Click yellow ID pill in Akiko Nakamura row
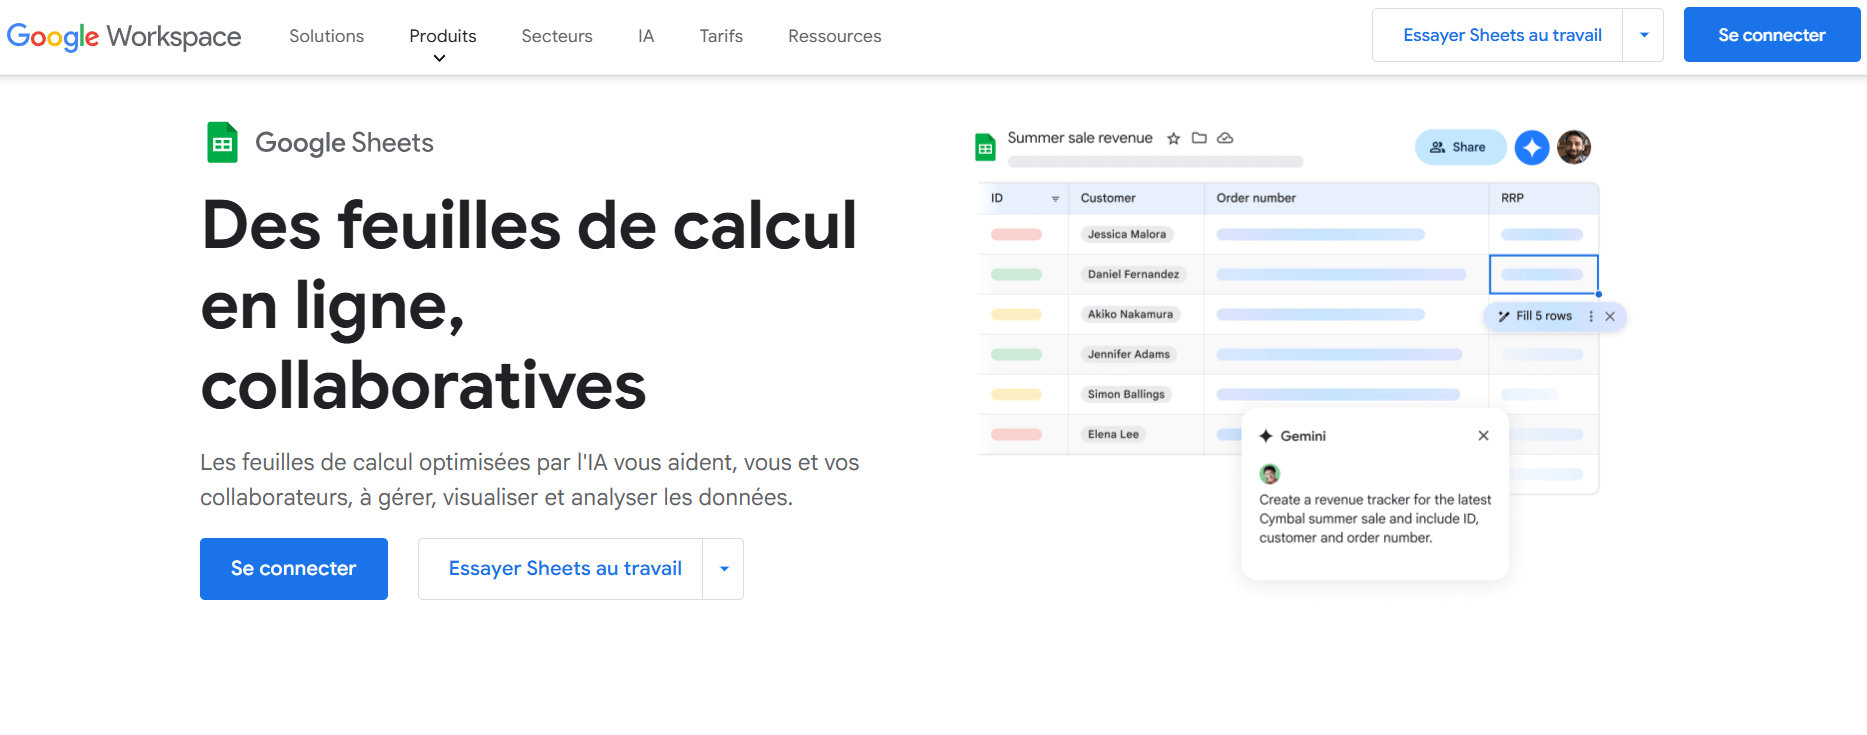The width and height of the screenshot is (1867, 735). pos(1016,314)
